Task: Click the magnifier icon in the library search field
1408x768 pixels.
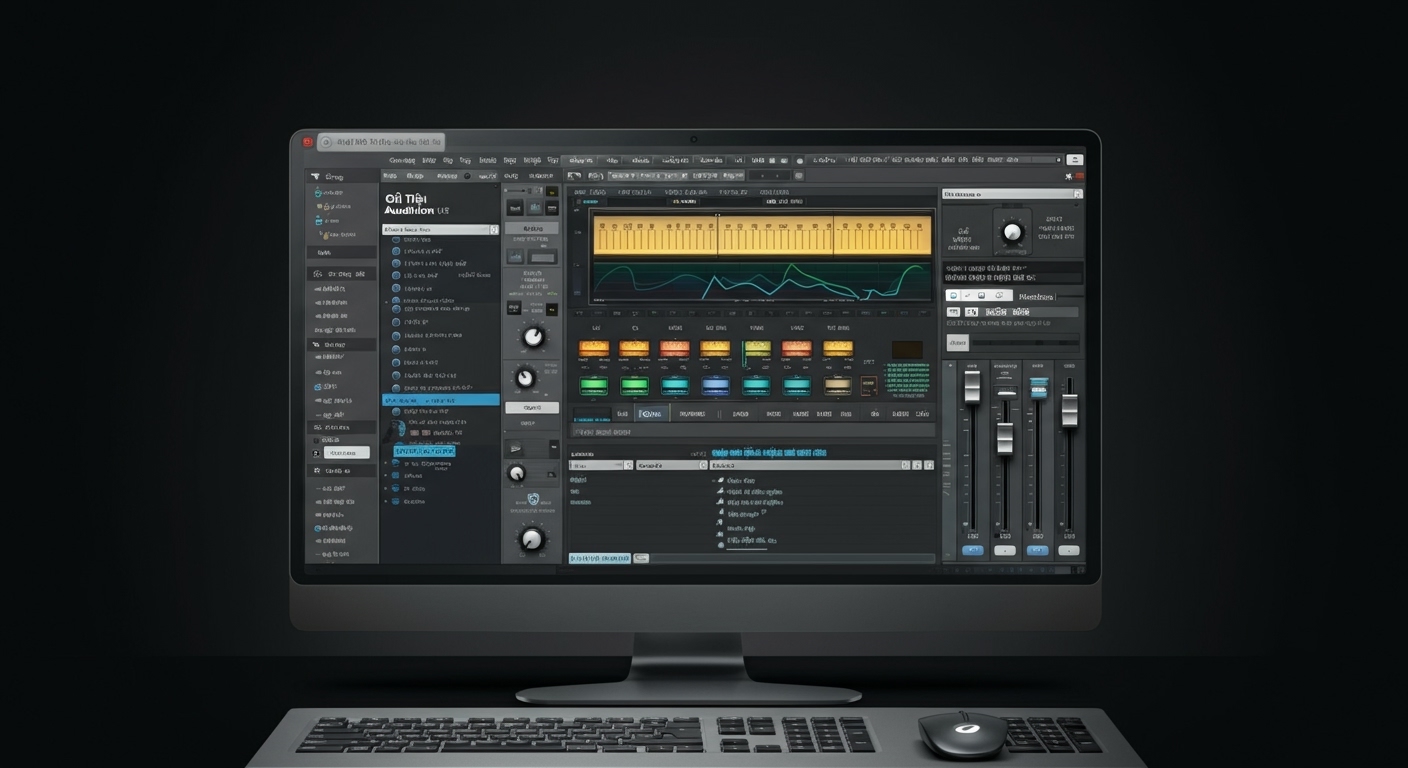Action: pyautogui.click(x=494, y=229)
